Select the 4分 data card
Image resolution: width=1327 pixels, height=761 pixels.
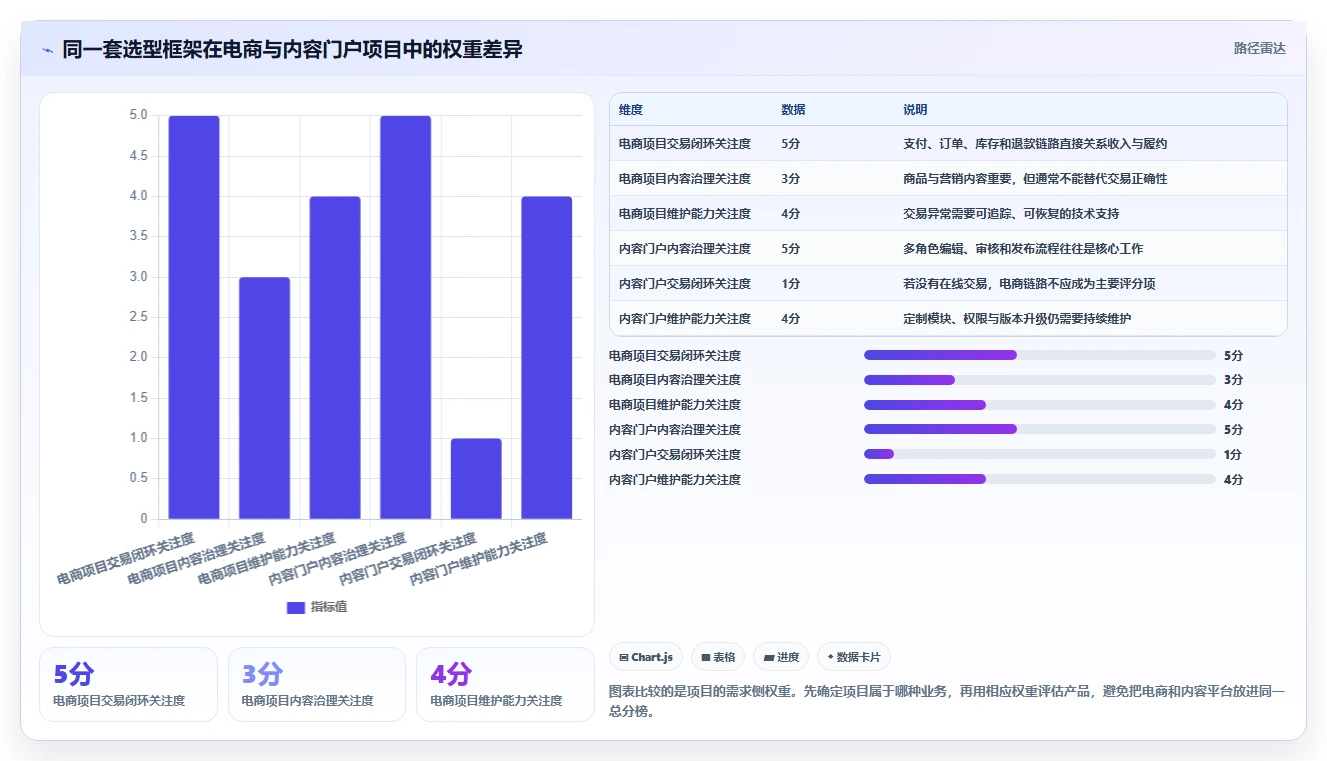(505, 684)
